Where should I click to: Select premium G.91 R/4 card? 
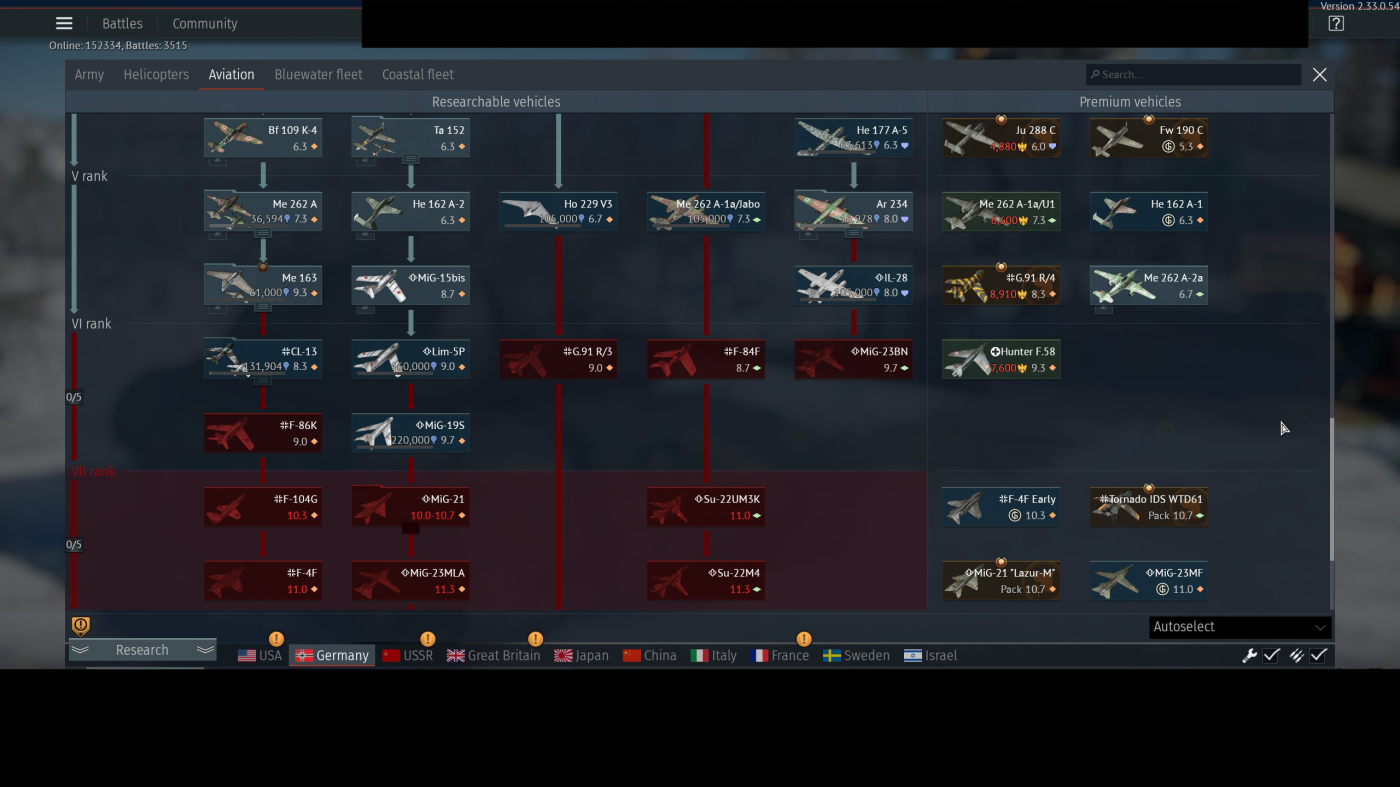tap(1001, 286)
